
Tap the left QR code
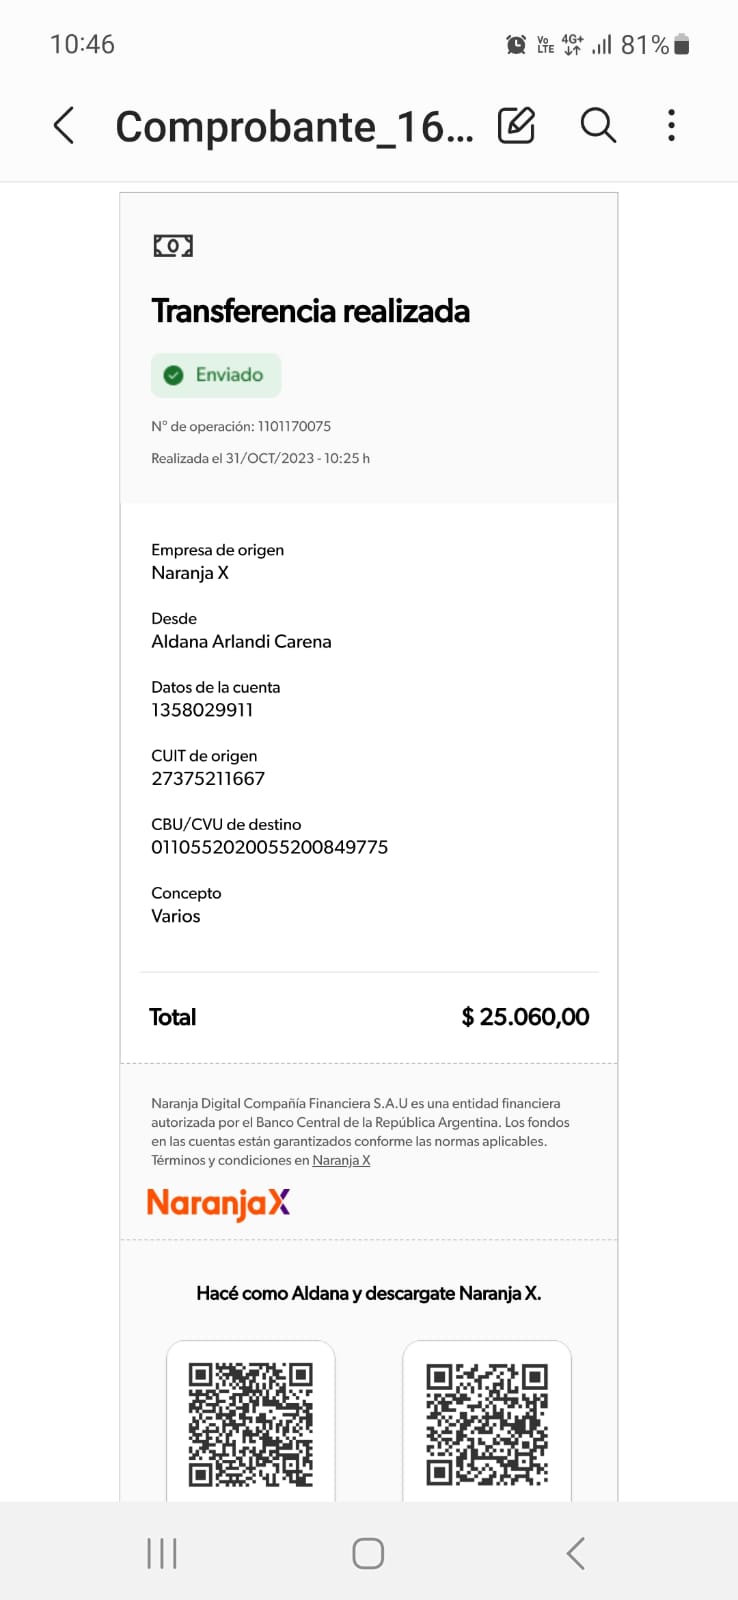click(x=251, y=1424)
